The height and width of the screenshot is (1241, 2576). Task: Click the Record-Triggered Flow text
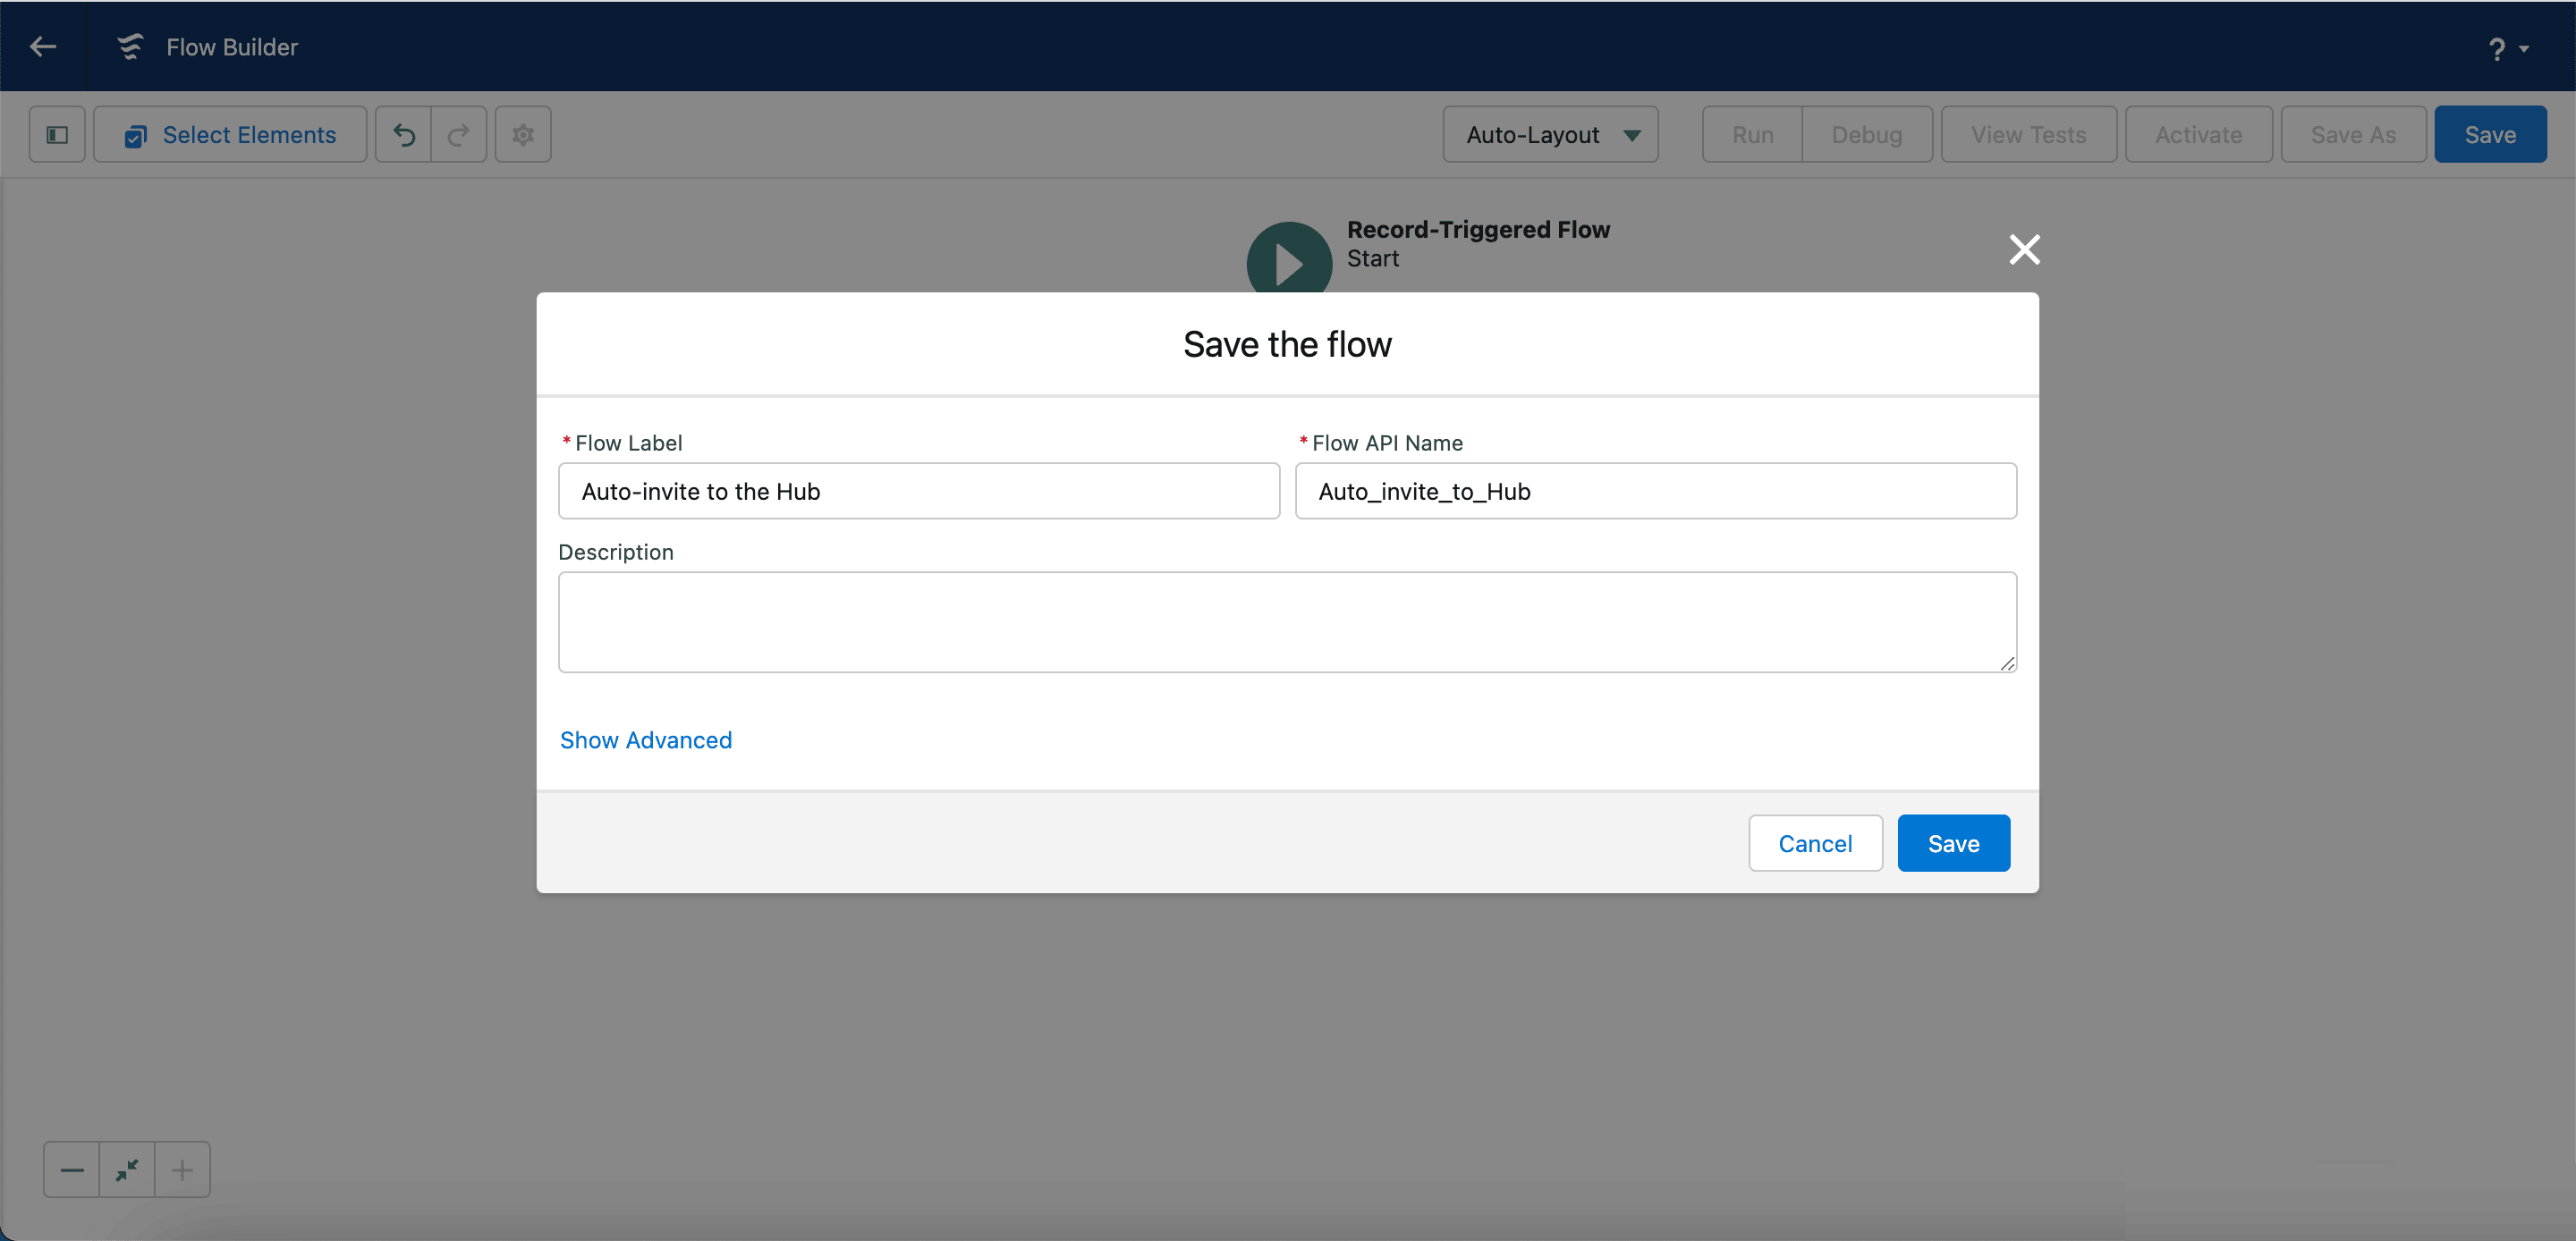pyautogui.click(x=1478, y=229)
